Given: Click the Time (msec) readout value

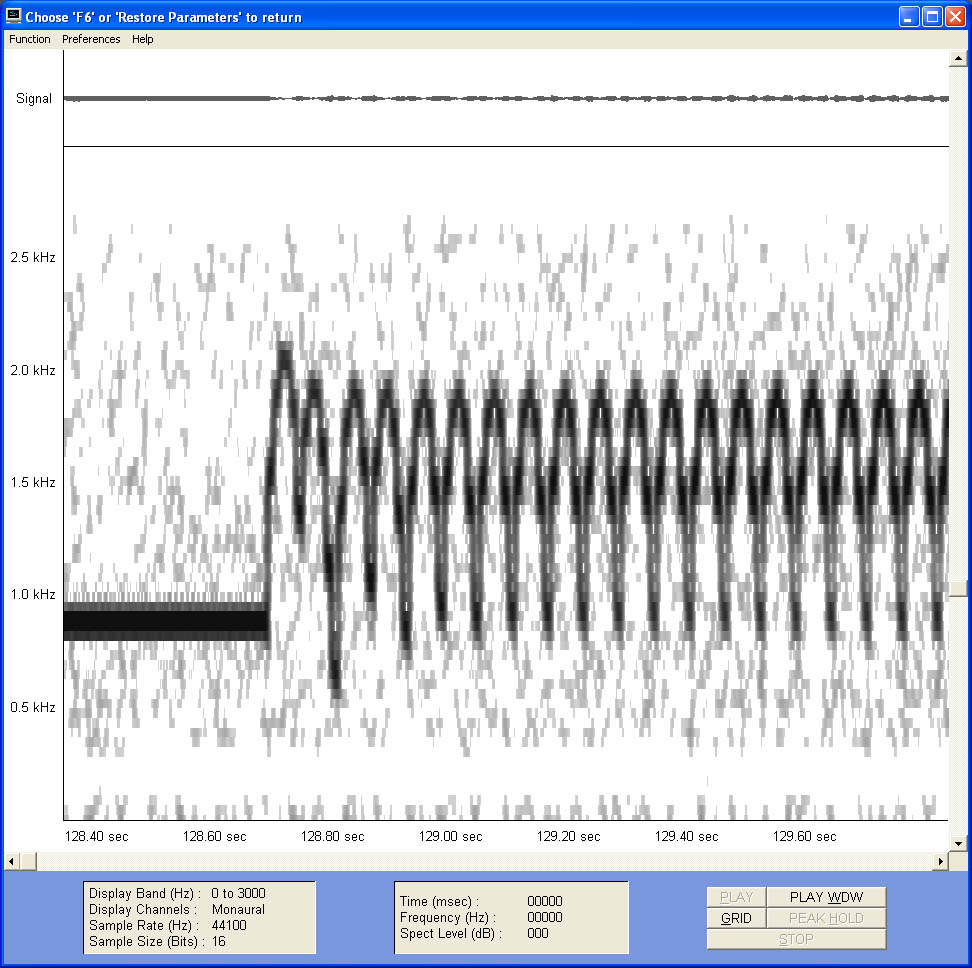Looking at the screenshot, I should [x=545, y=901].
